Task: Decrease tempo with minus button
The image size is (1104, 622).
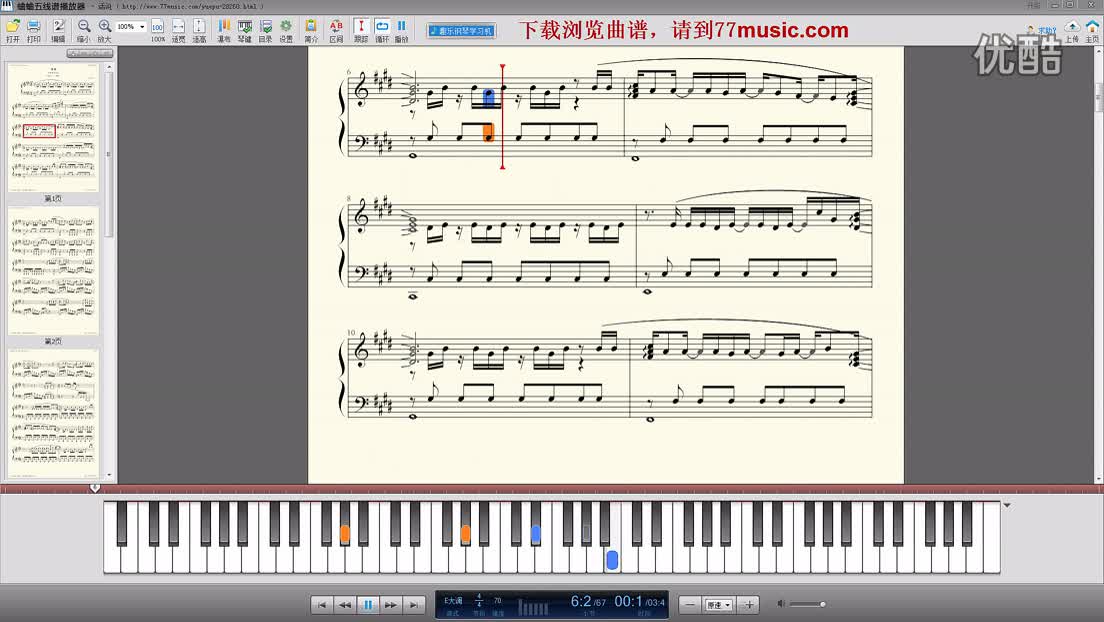Action: (x=690, y=604)
